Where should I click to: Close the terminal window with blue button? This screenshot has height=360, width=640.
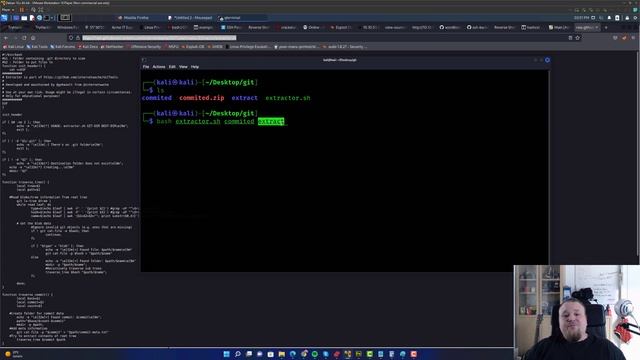click(x=547, y=60)
